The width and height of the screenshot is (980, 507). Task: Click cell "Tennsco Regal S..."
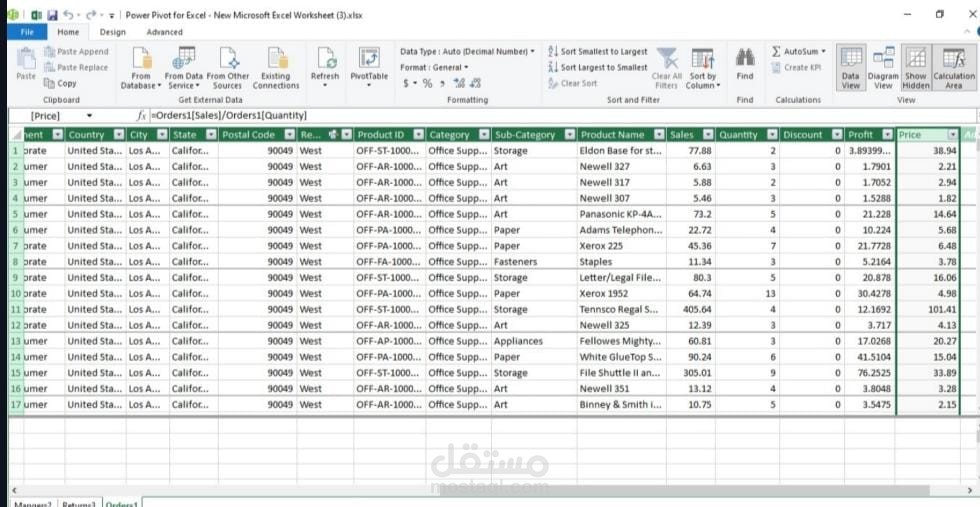pyautogui.click(x=621, y=309)
